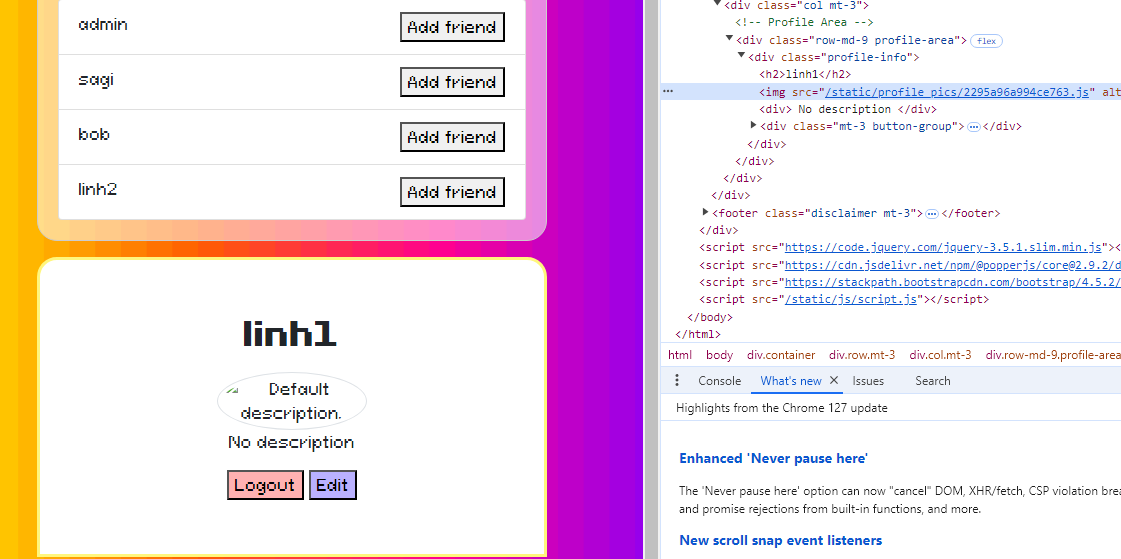Switch to the Issues drawer tab
Viewport: 1121px width, 559px height.
tap(868, 381)
